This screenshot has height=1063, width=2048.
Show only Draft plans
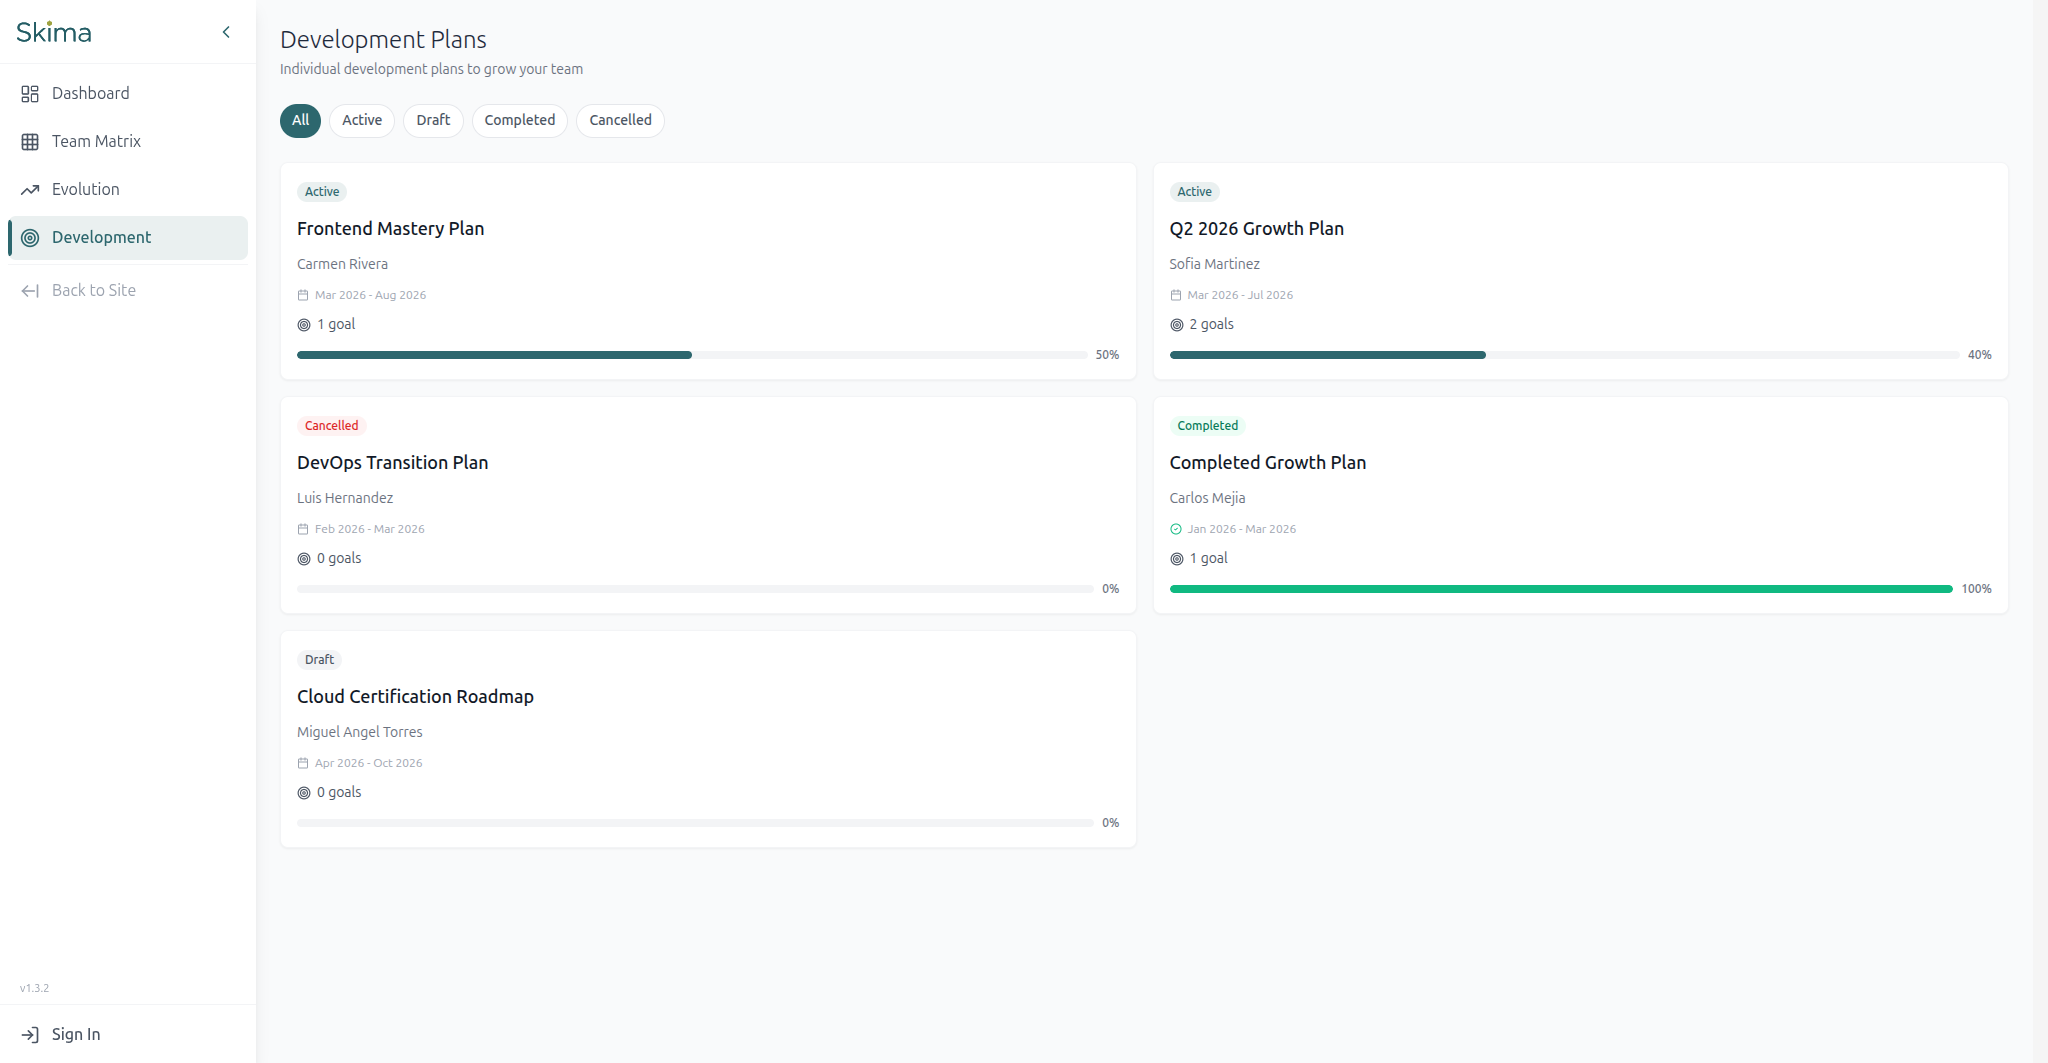point(433,120)
